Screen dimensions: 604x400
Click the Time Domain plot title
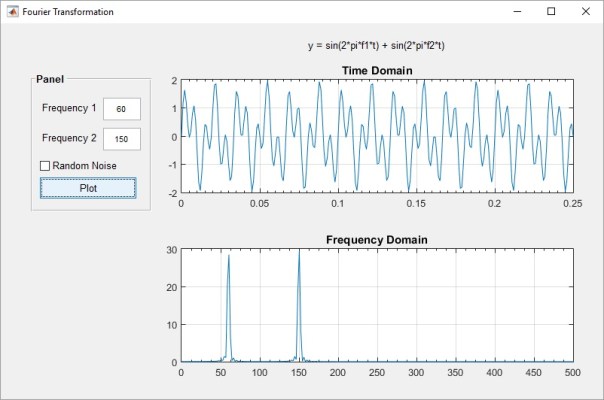[x=376, y=70]
